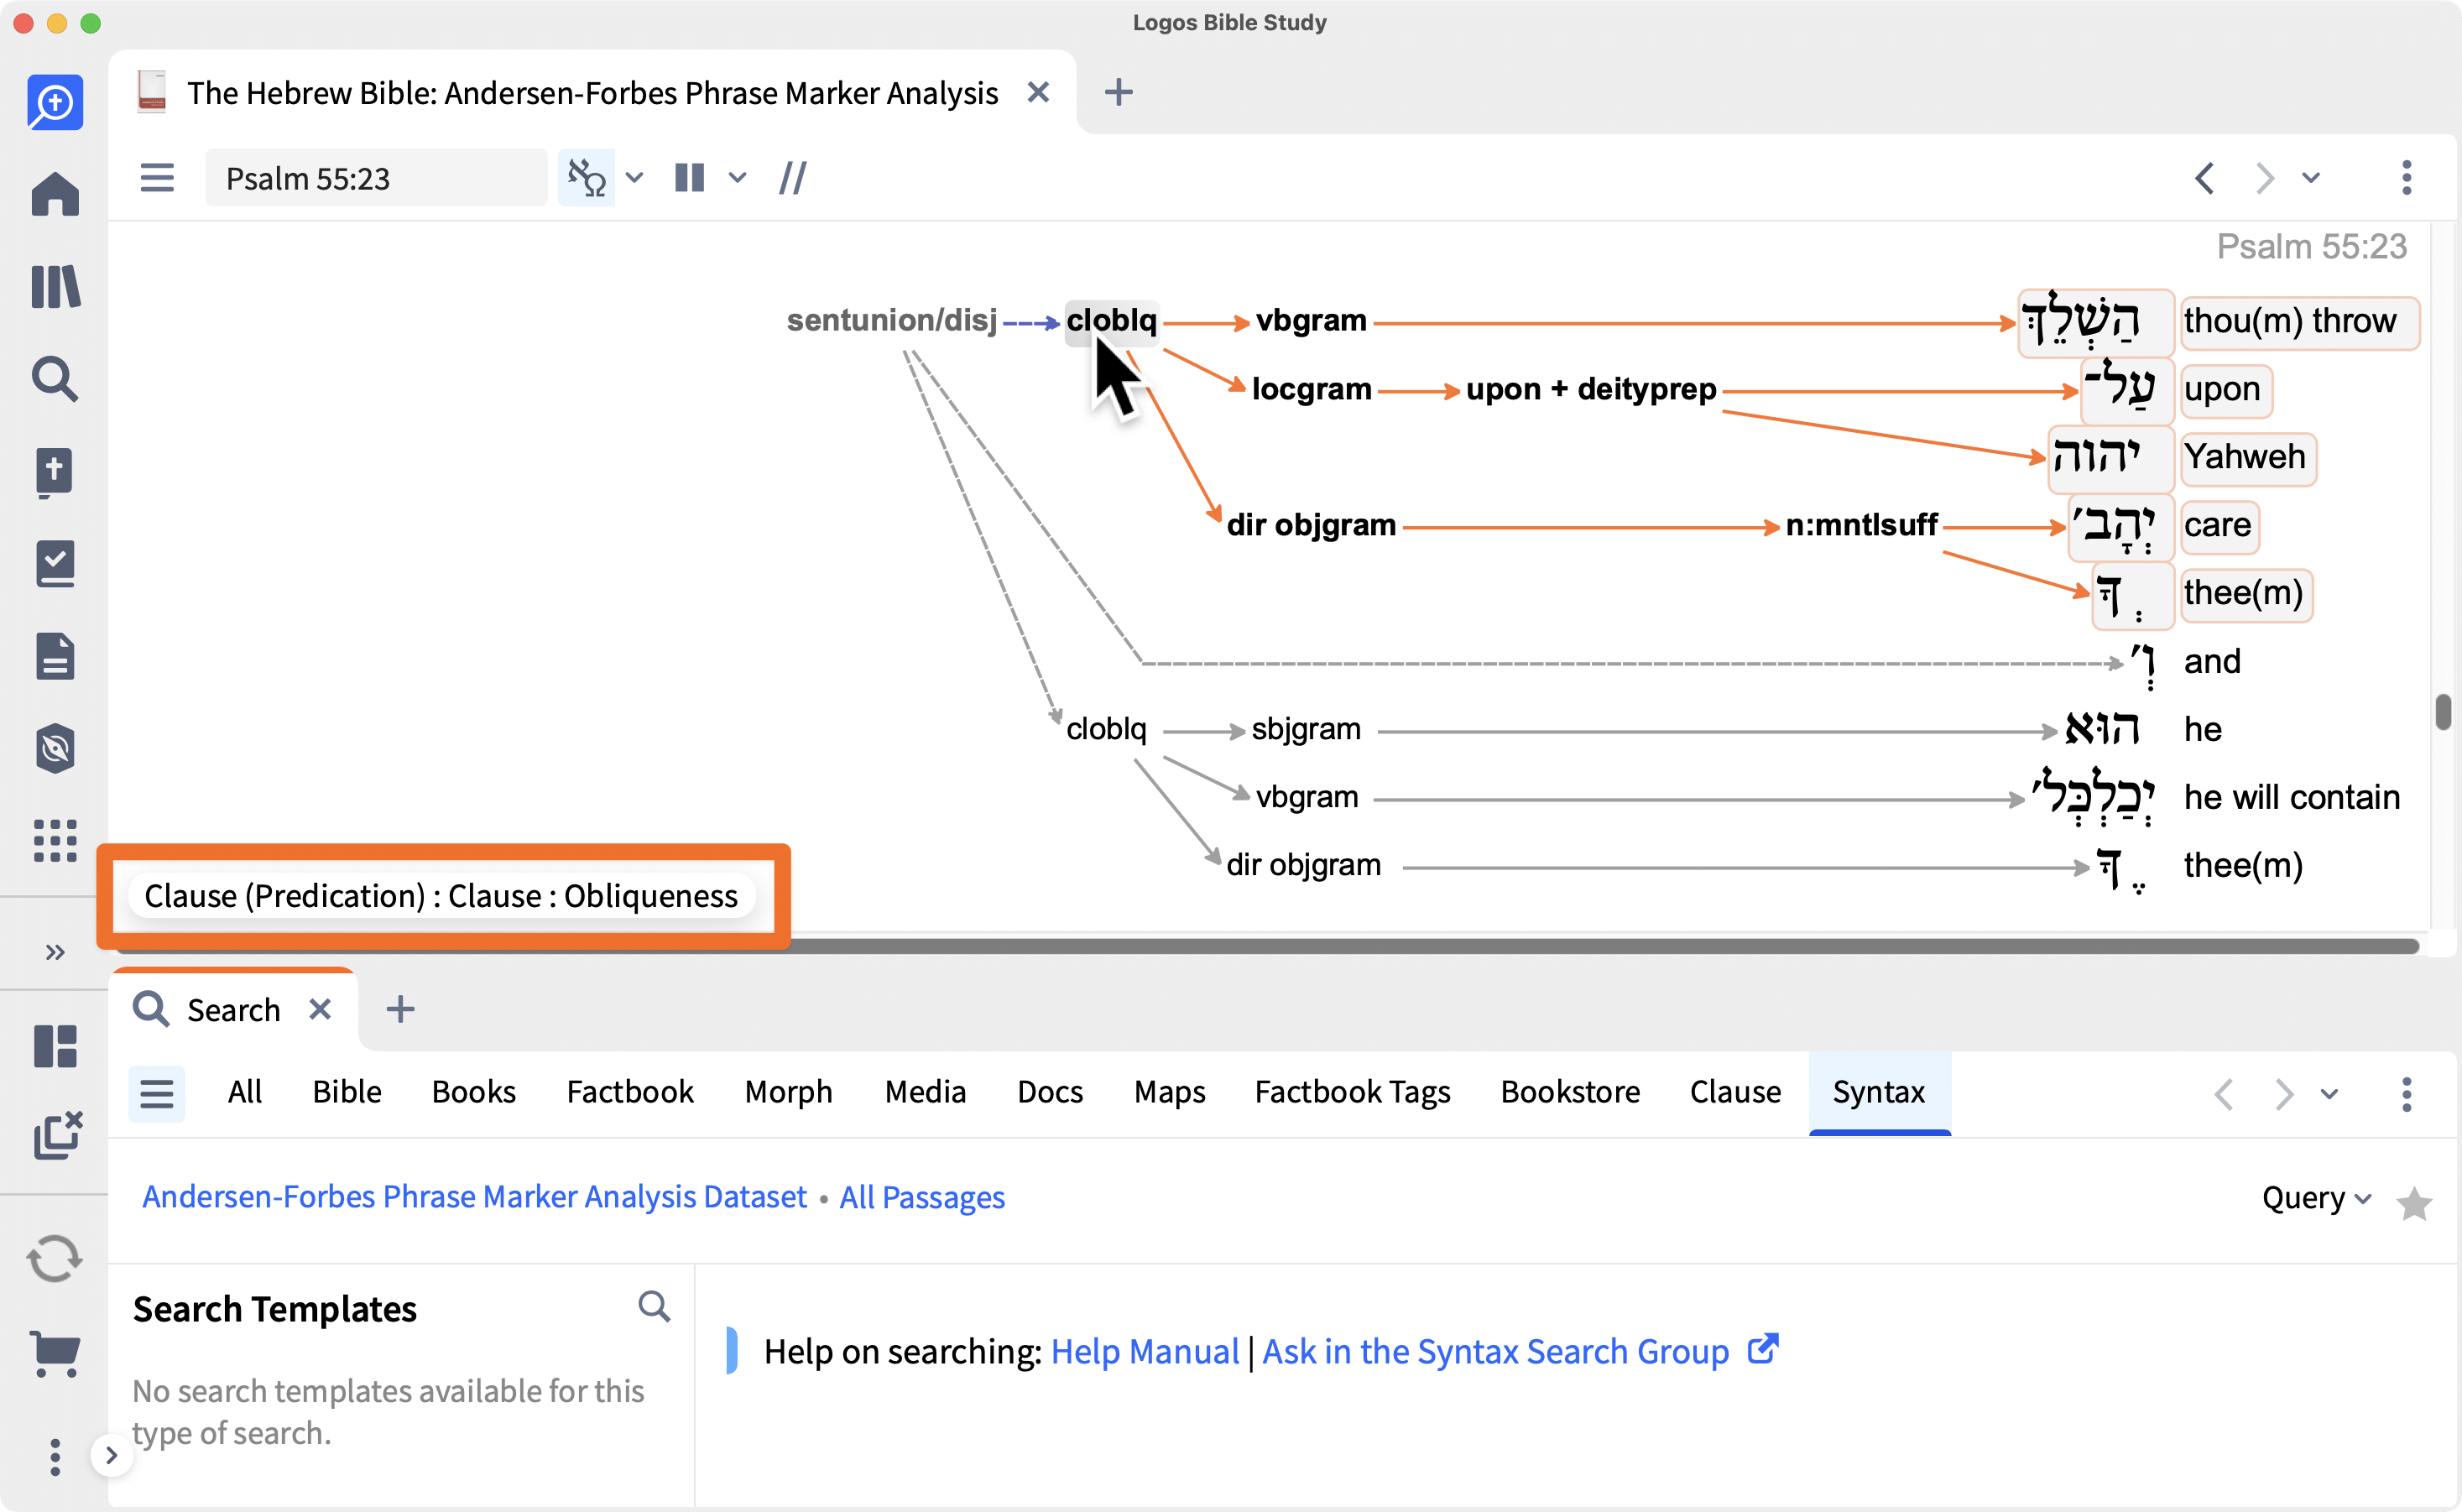Go to the Home dashboard icon
The width and height of the screenshot is (2462, 1512).
pos(55,194)
